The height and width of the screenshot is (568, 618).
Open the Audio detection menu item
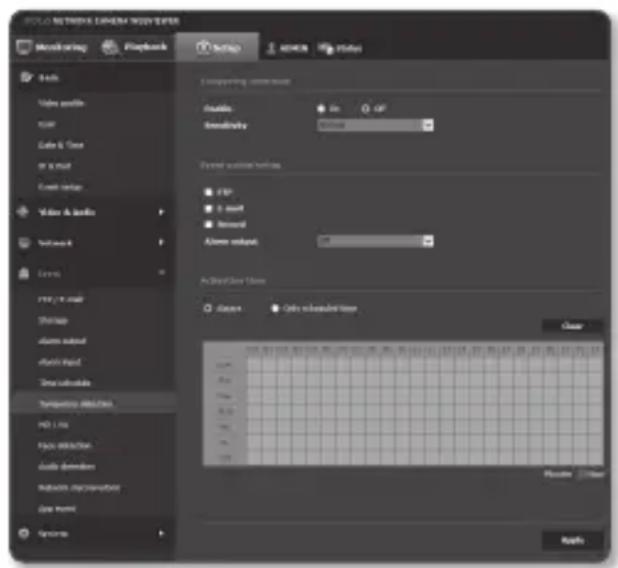click(x=67, y=466)
